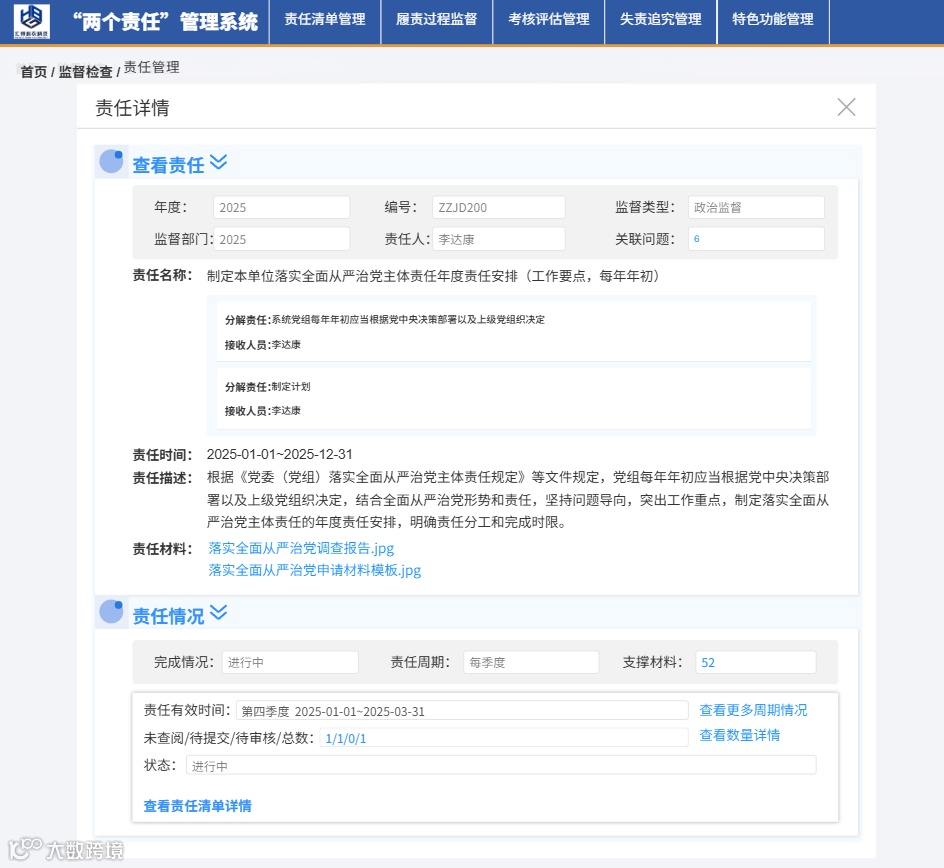Open the 责任清单管理 menu
The height and width of the screenshot is (868, 944).
pyautogui.click(x=325, y=20)
